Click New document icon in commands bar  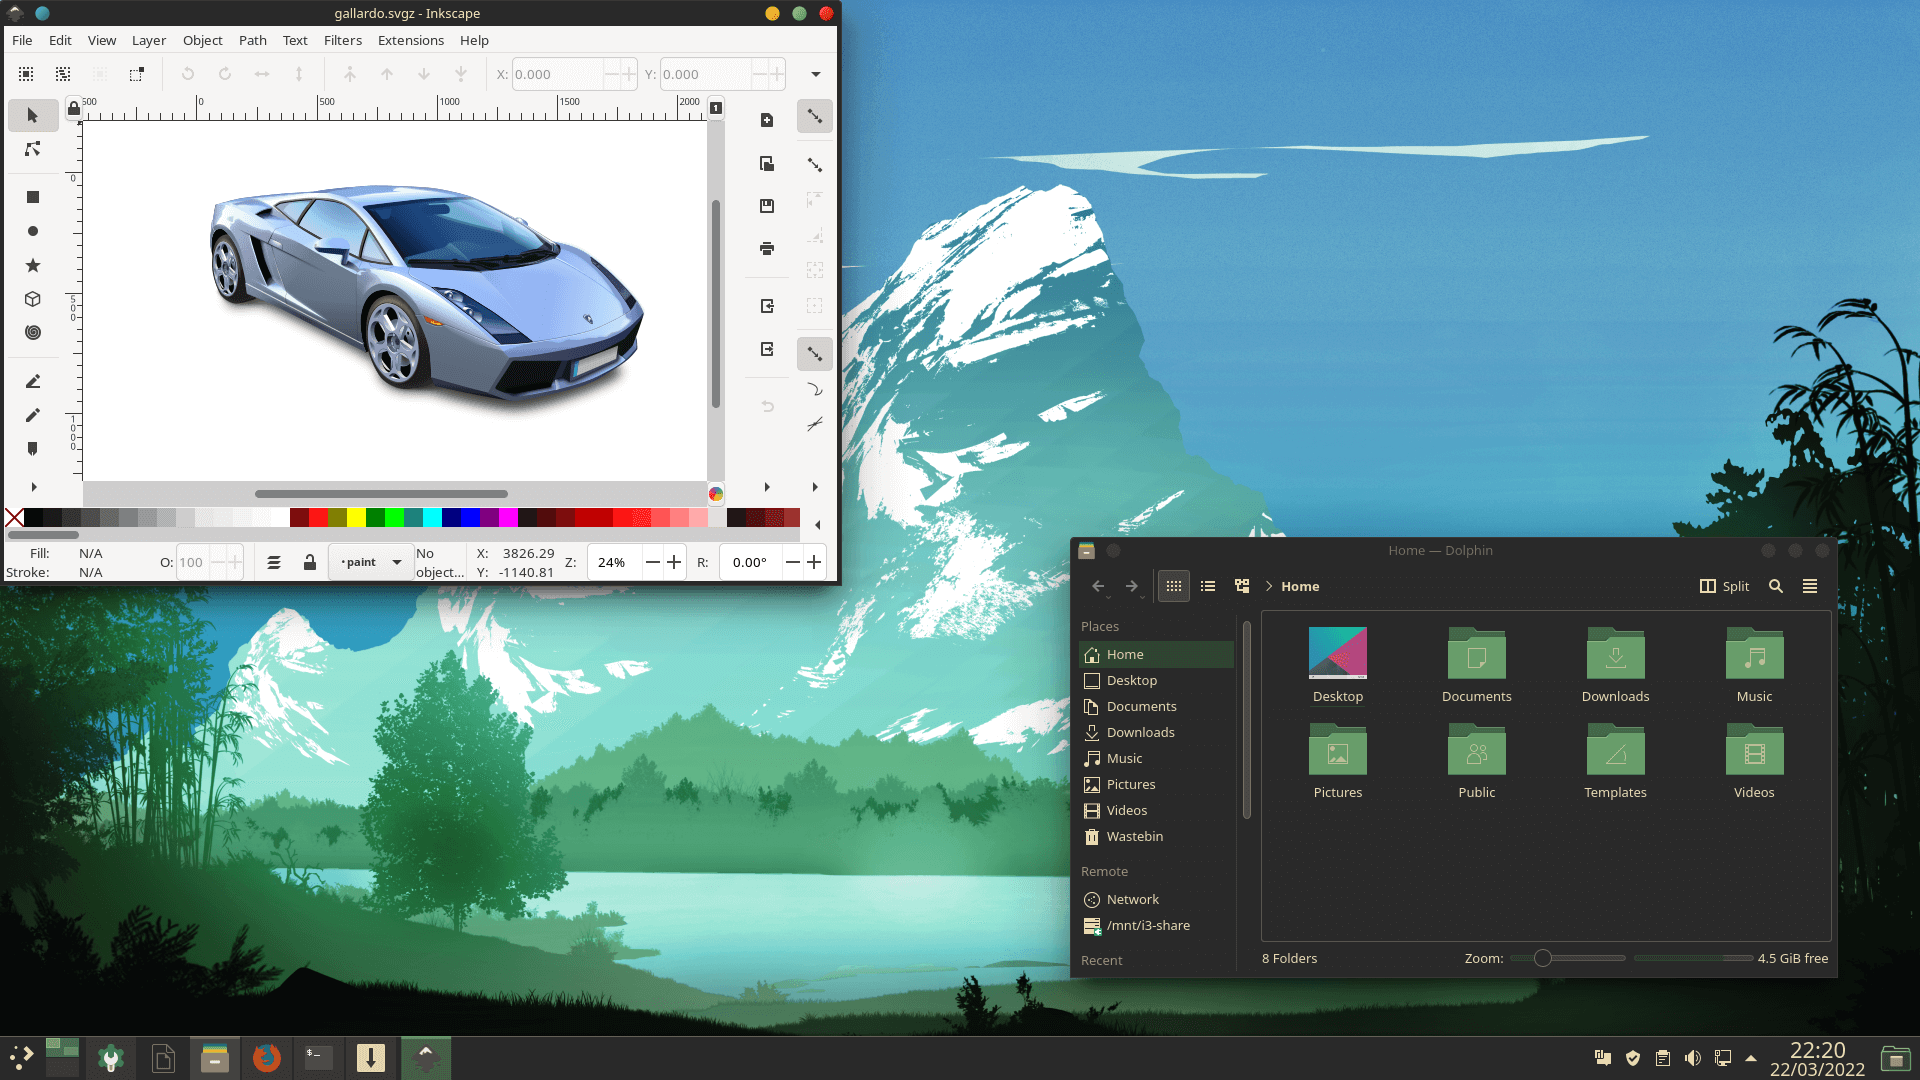tap(767, 120)
